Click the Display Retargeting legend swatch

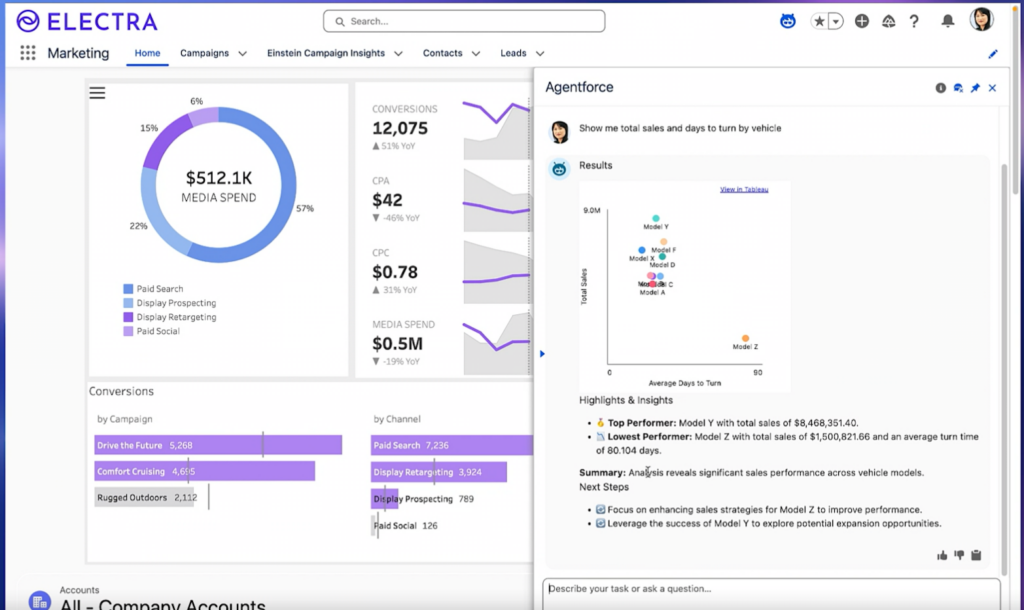(128, 317)
